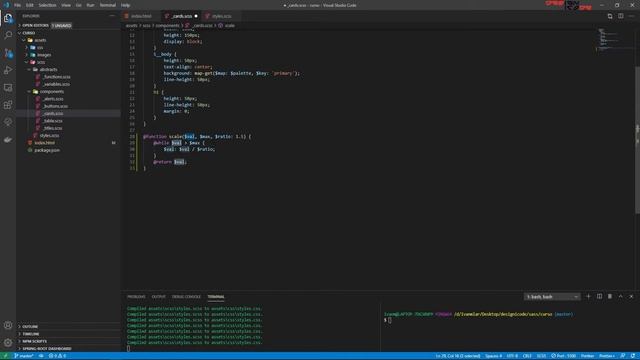
Task: Open the Search view icon
Action: (x=8, y=36)
